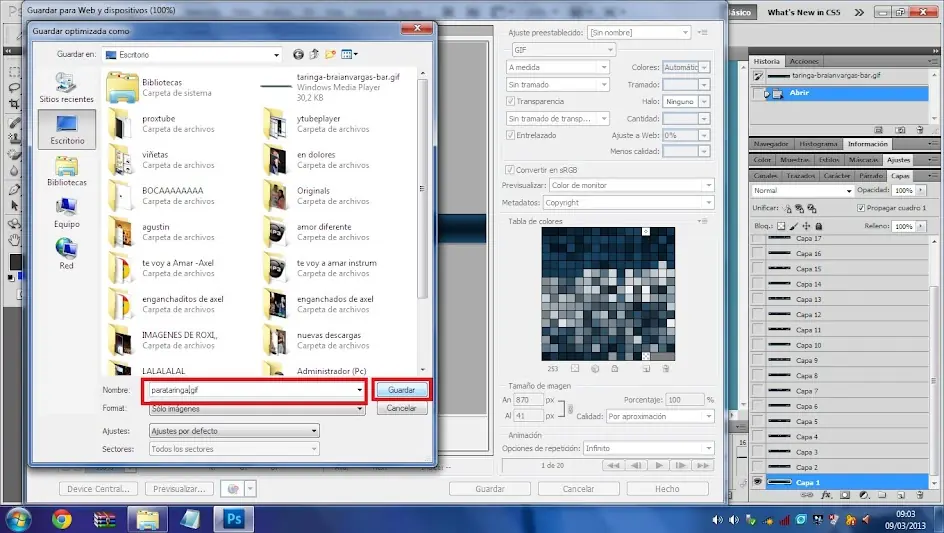
Task: Select Equipo in places sidebar
Action: (66, 213)
